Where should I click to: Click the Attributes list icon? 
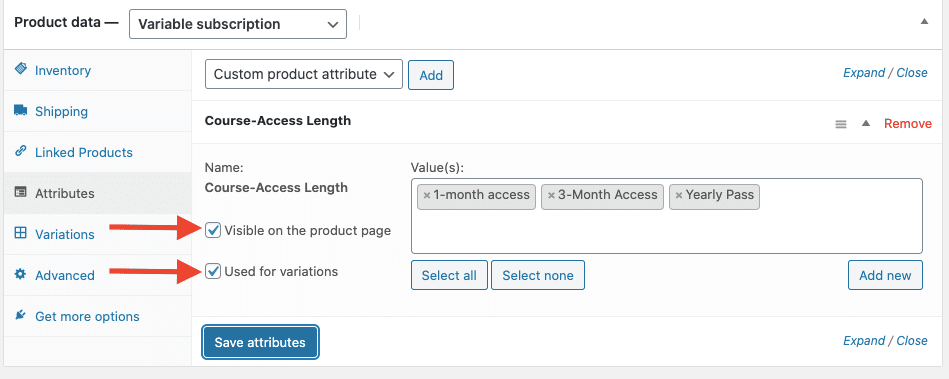(21, 193)
